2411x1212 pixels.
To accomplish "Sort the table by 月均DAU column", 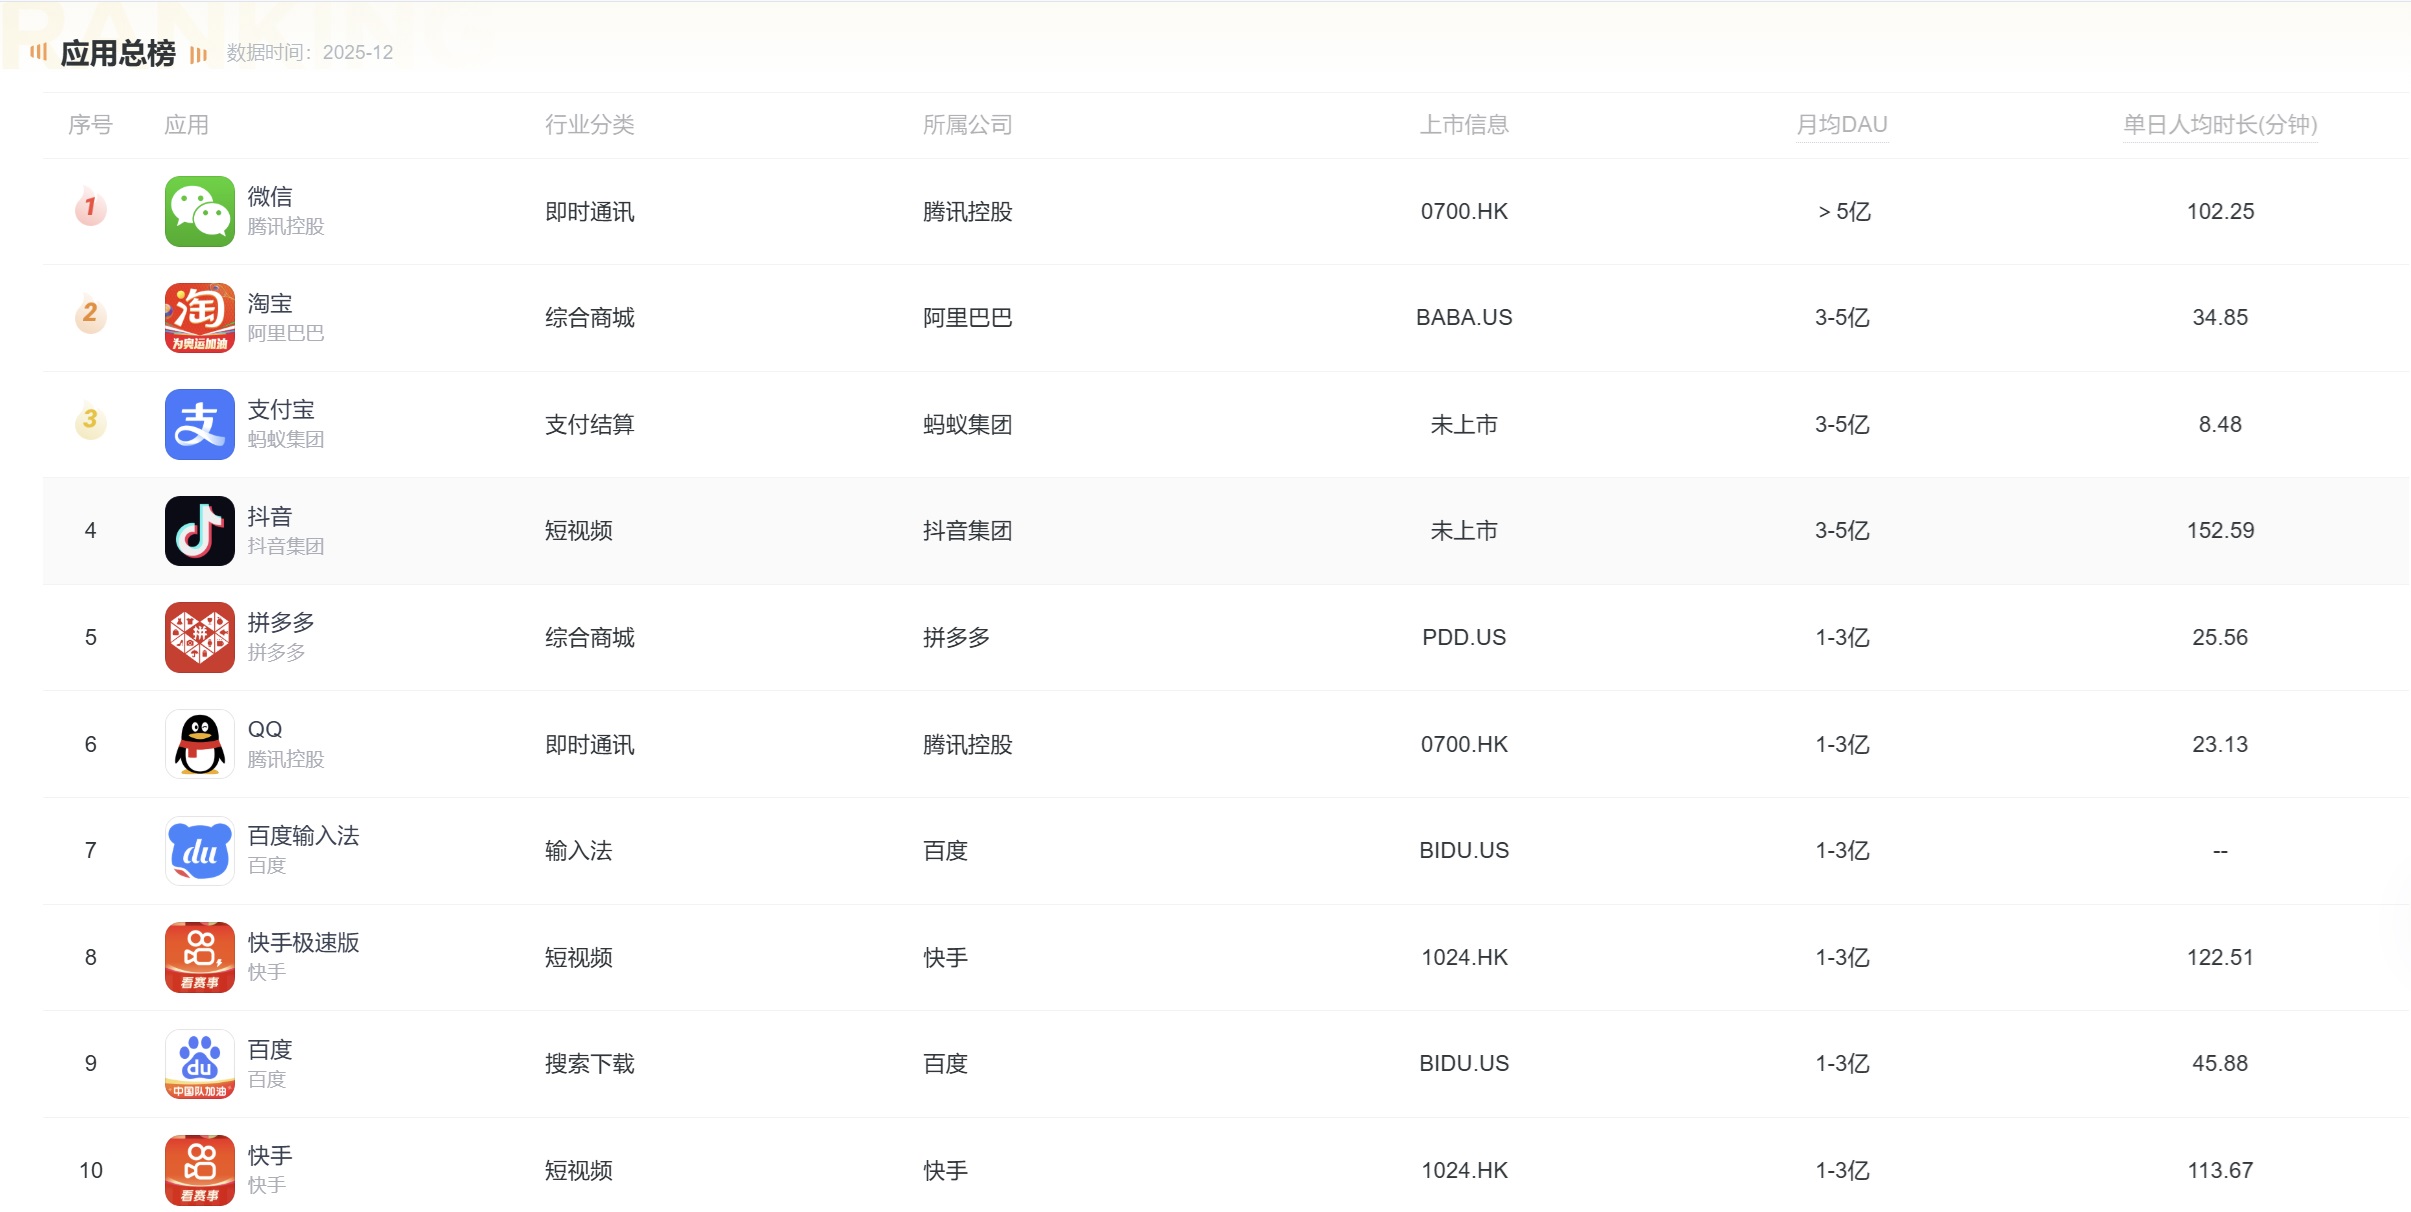I will (1843, 125).
